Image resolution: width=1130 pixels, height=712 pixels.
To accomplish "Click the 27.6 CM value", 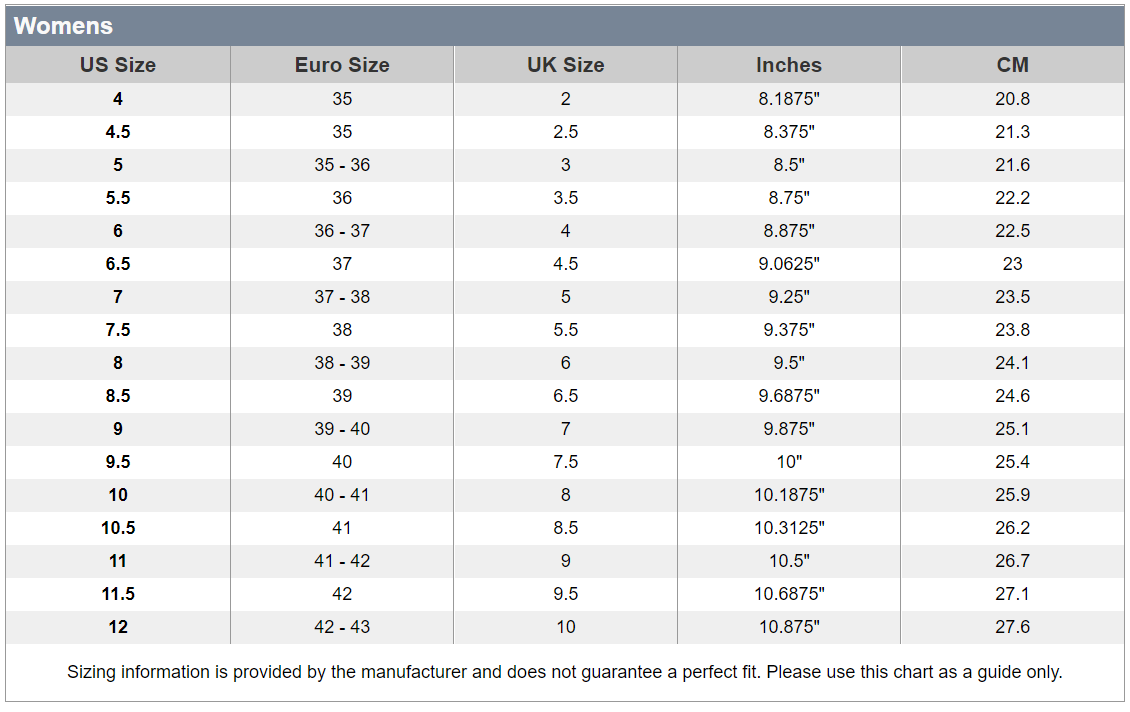I will (1013, 627).
